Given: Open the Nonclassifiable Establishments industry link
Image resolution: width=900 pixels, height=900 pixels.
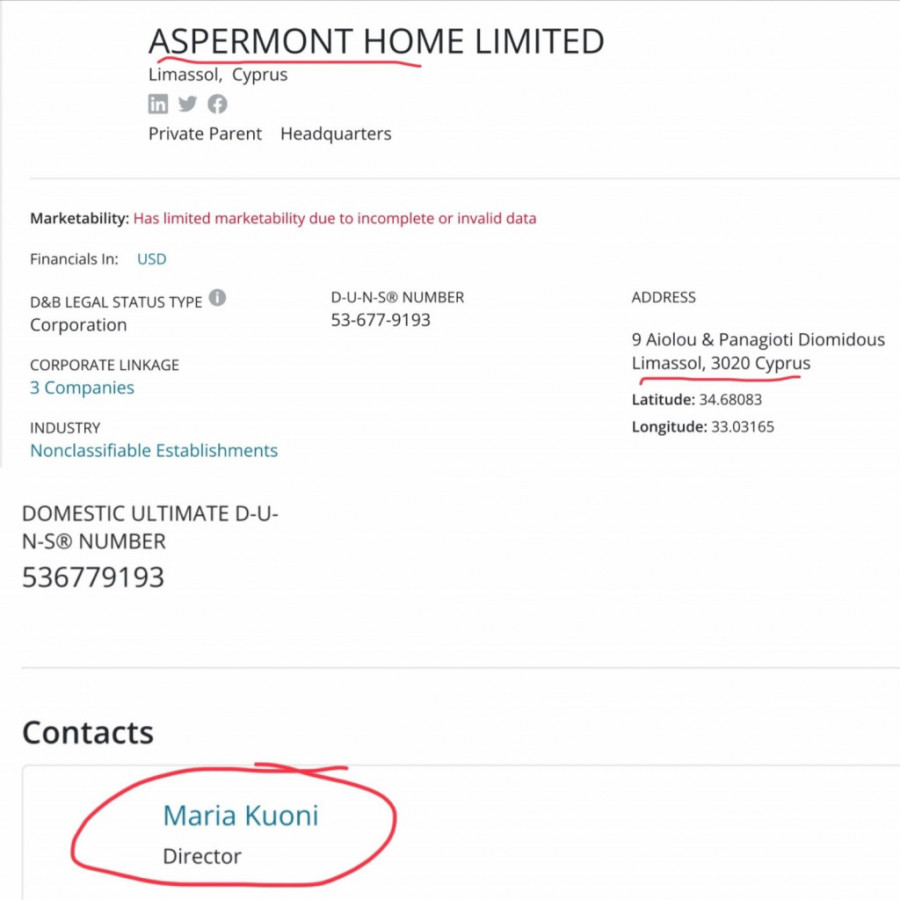Looking at the screenshot, I should tap(154, 451).
